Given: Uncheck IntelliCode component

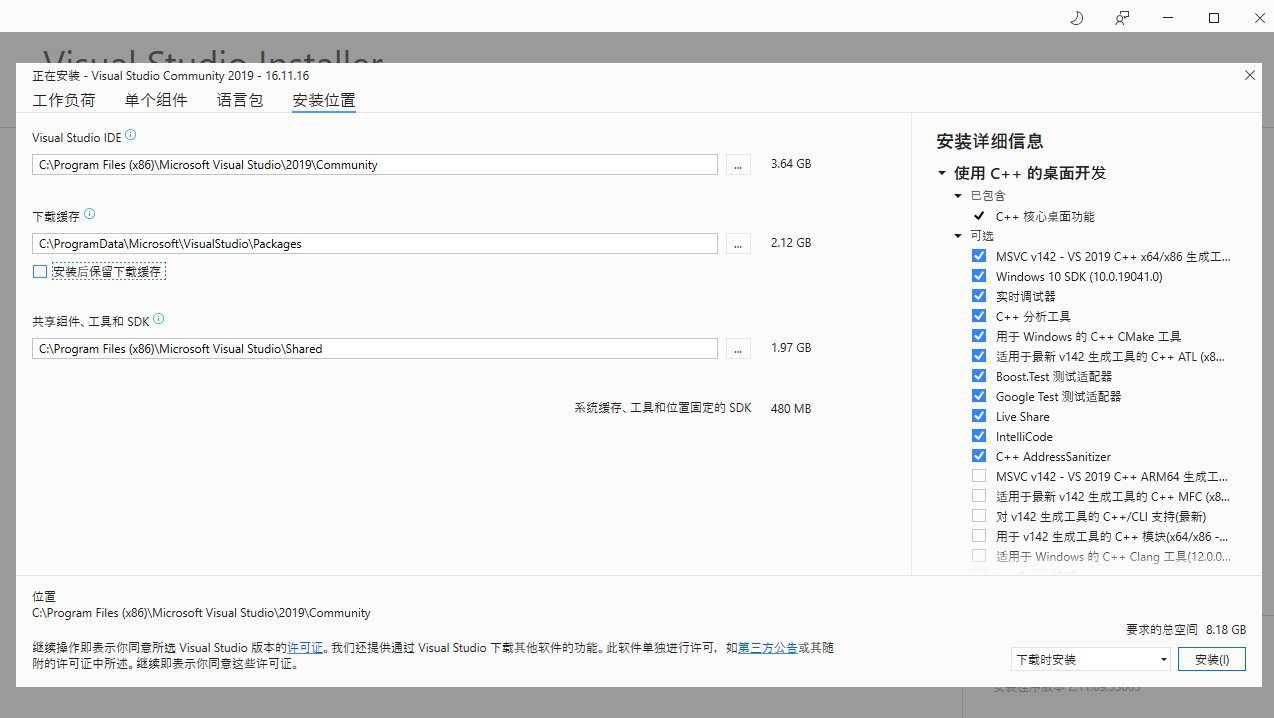Looking at the screenshot, I should 979,436.
